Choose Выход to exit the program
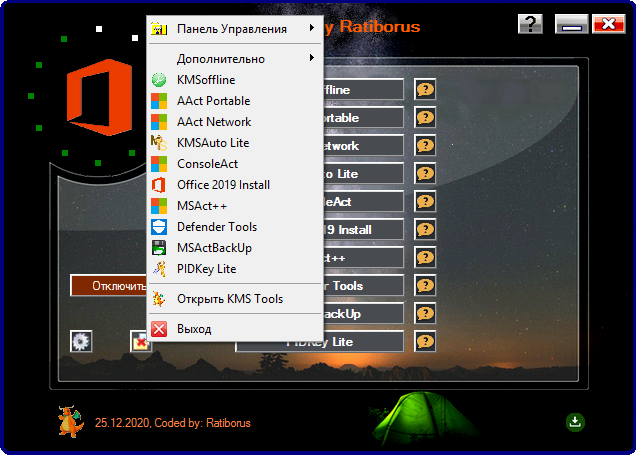This screenshot has width=636, height=455. [x=194, y=329]
